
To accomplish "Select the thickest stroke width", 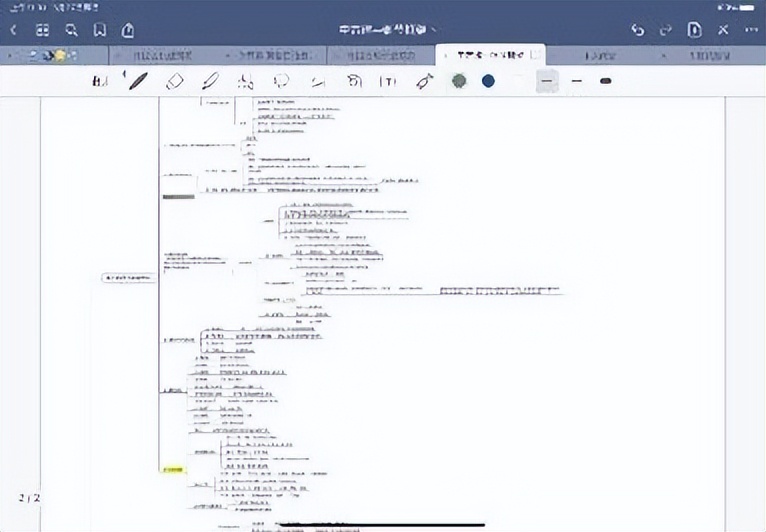I will [x=606, y=81].
